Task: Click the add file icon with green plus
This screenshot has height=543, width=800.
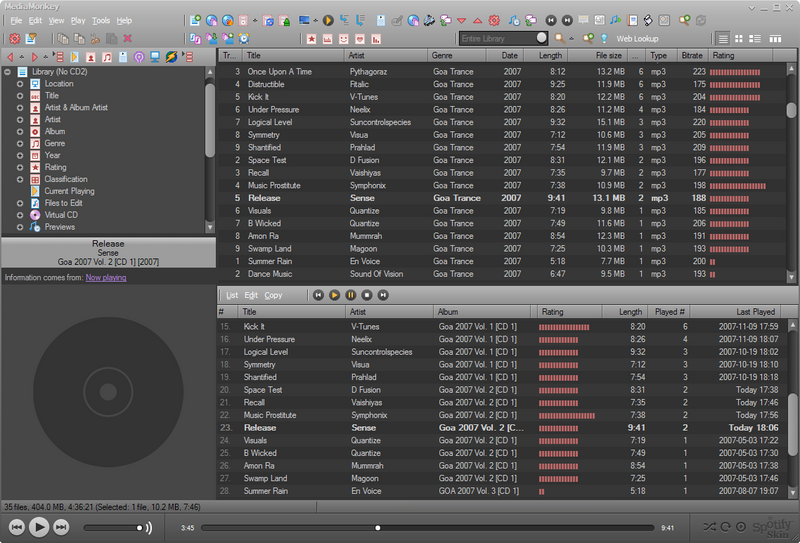Action: coord(195,20)
